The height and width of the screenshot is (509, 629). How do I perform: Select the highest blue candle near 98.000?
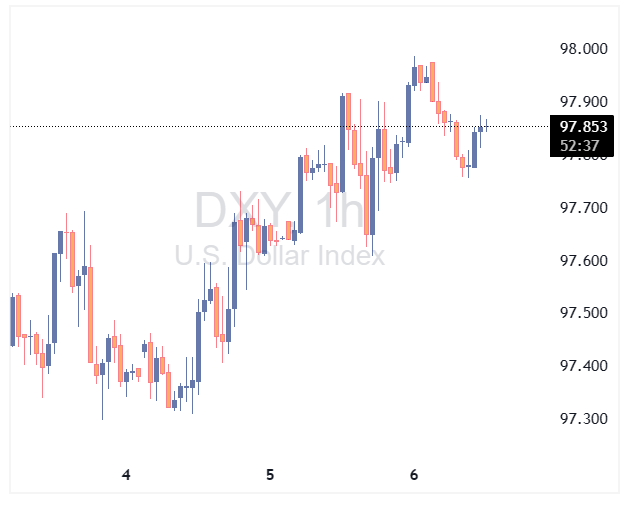coord(415,75)
